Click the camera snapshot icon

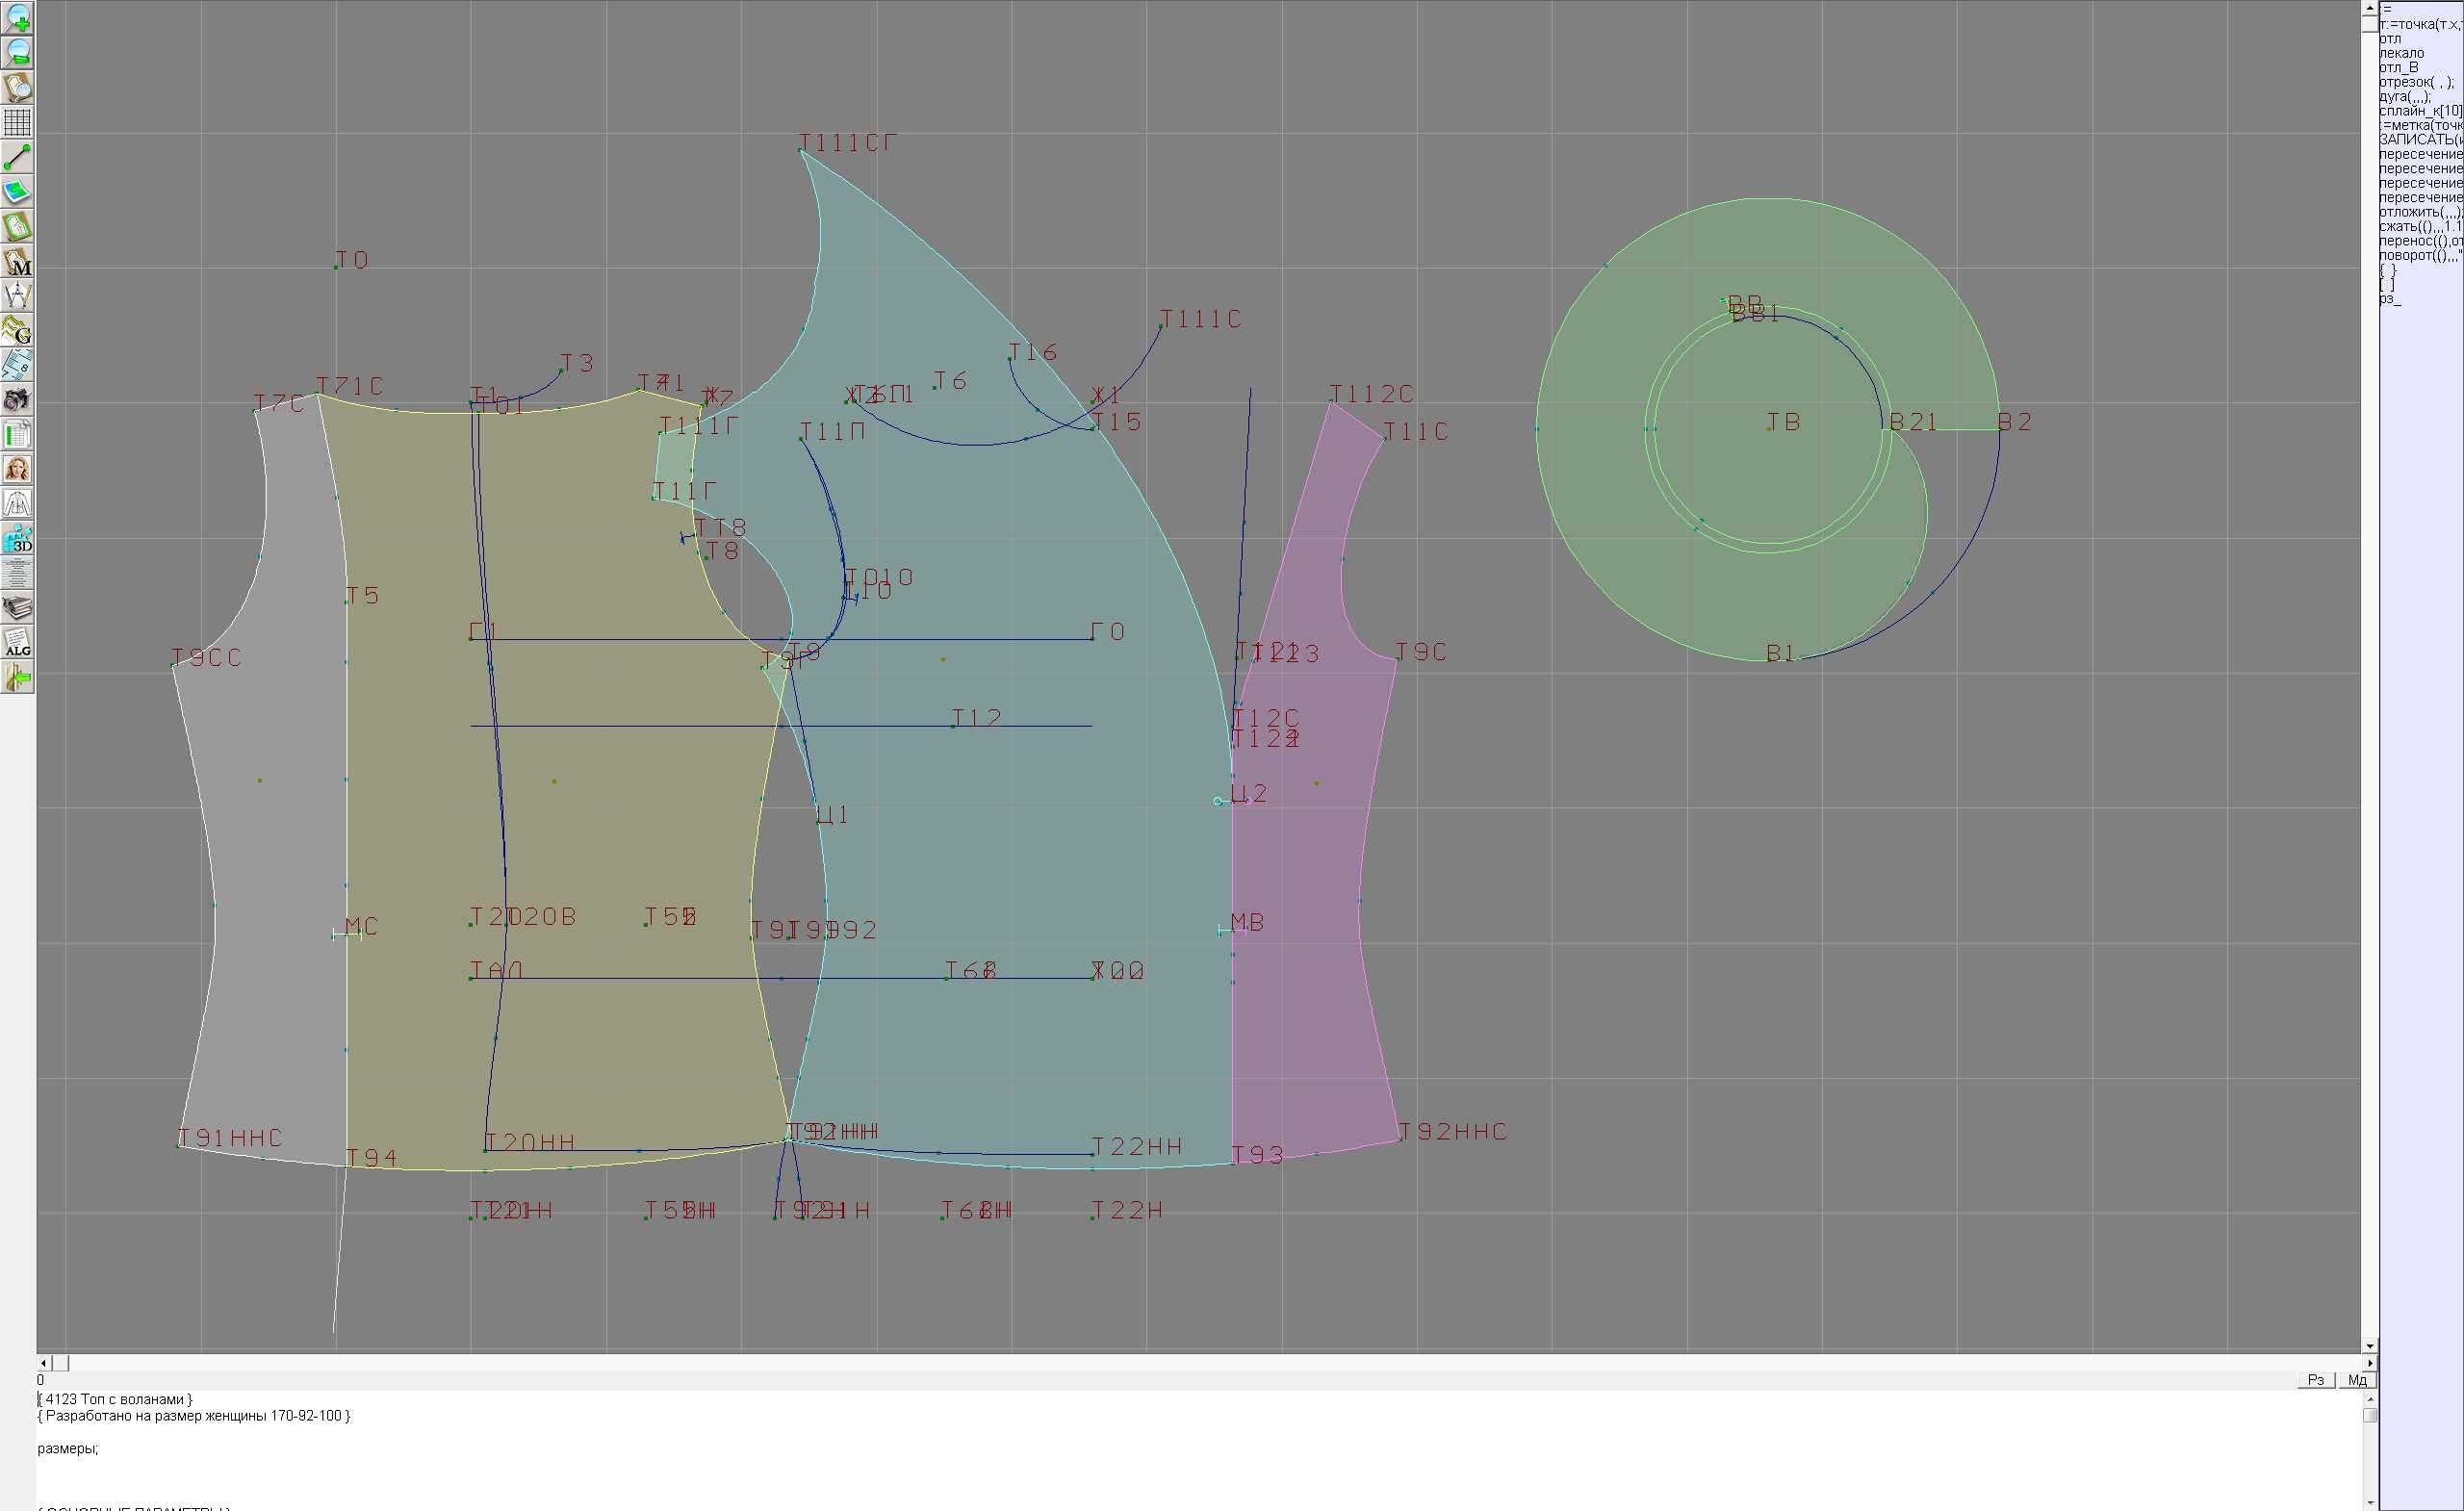click(17, 400)
